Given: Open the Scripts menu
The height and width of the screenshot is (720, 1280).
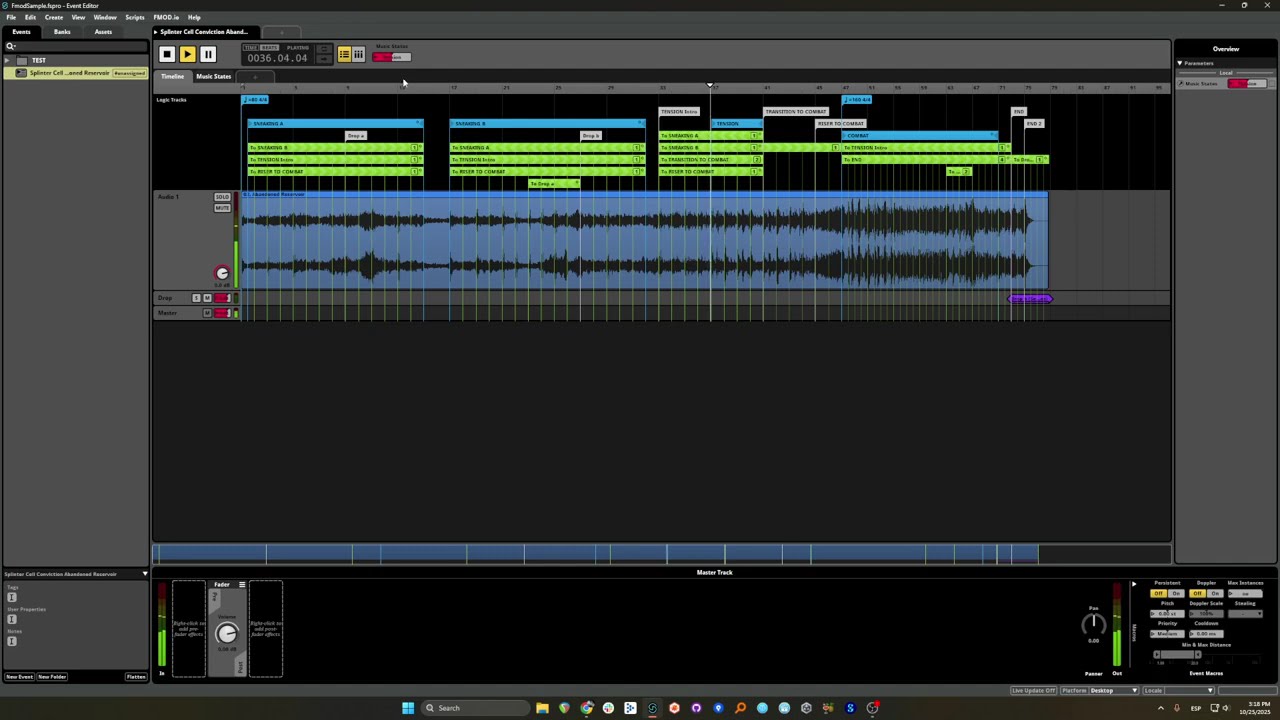Looking at the screenshot, I should (x=135, y=17).
